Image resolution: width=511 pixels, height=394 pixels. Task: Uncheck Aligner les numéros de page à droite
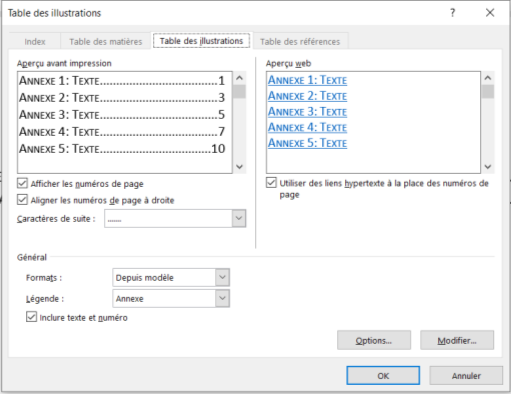pyautogui.click(x=22, y=200)
